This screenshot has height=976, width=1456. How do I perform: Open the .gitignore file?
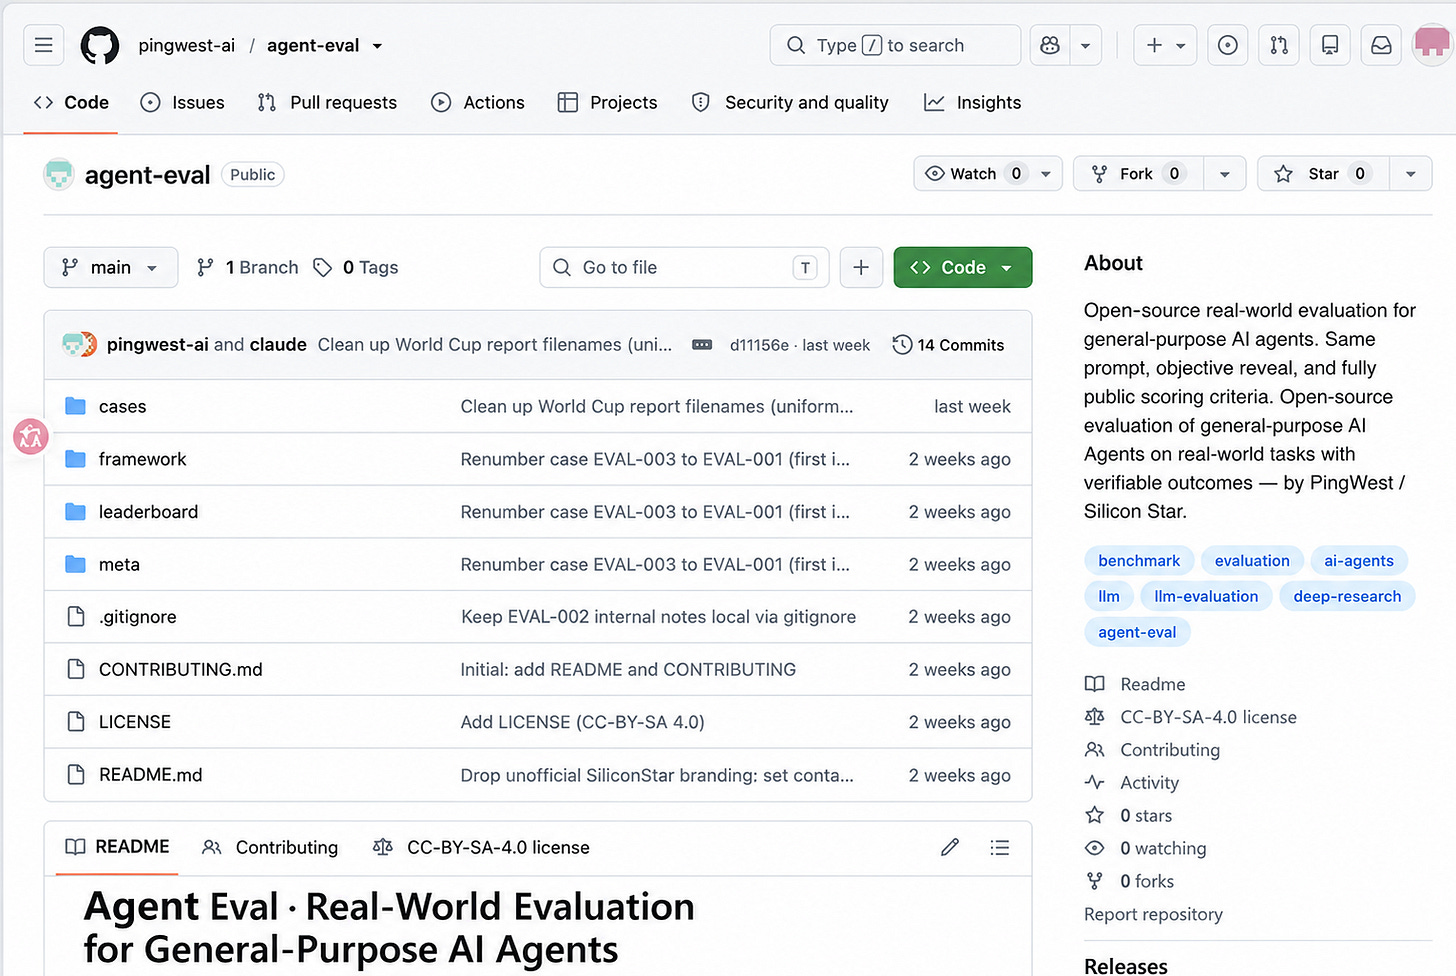[138, 617]
